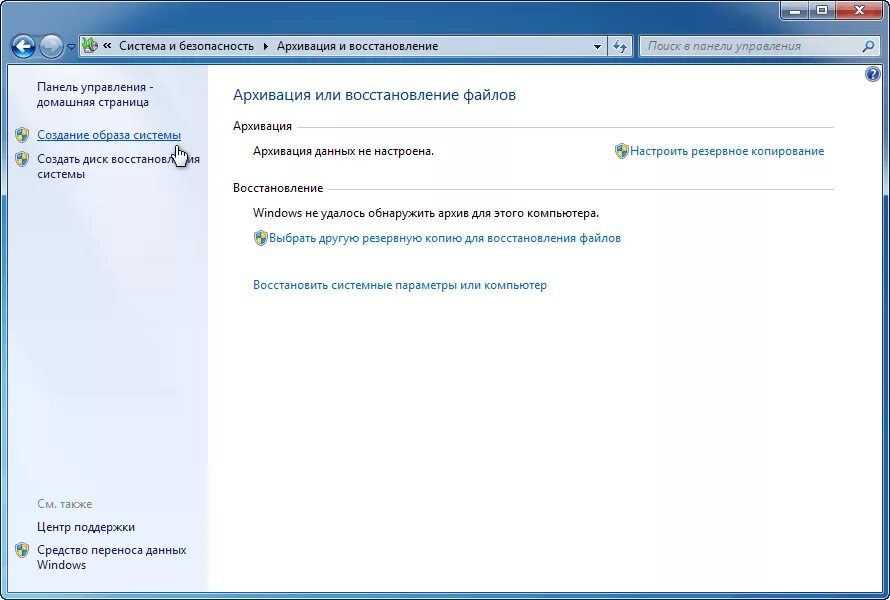Click shield icon beside "Настроить резервное копирование"
Screen dimensions: 890x600
coord(622,151)
